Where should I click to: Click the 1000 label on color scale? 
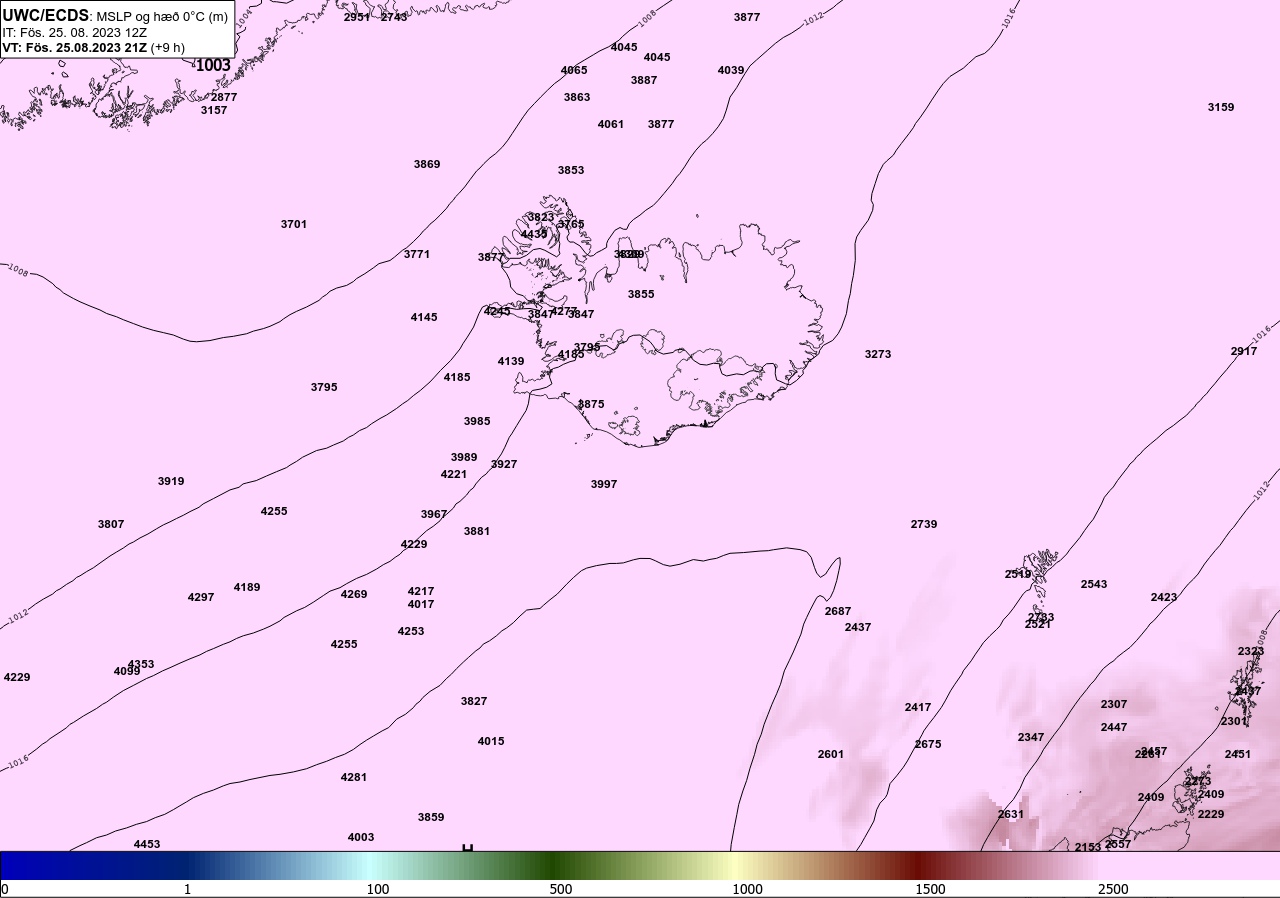pos(747,889)
